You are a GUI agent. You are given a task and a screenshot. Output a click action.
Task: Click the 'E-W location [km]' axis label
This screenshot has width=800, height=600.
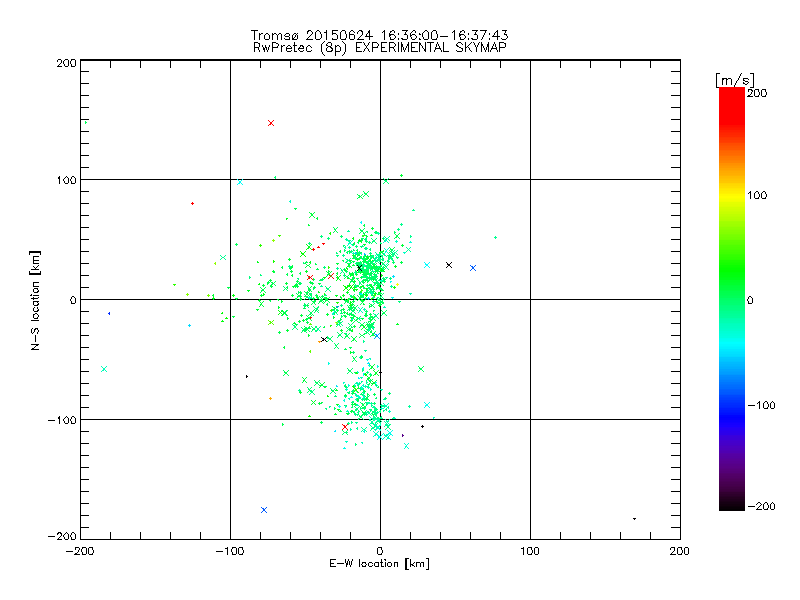pos(379,564)
